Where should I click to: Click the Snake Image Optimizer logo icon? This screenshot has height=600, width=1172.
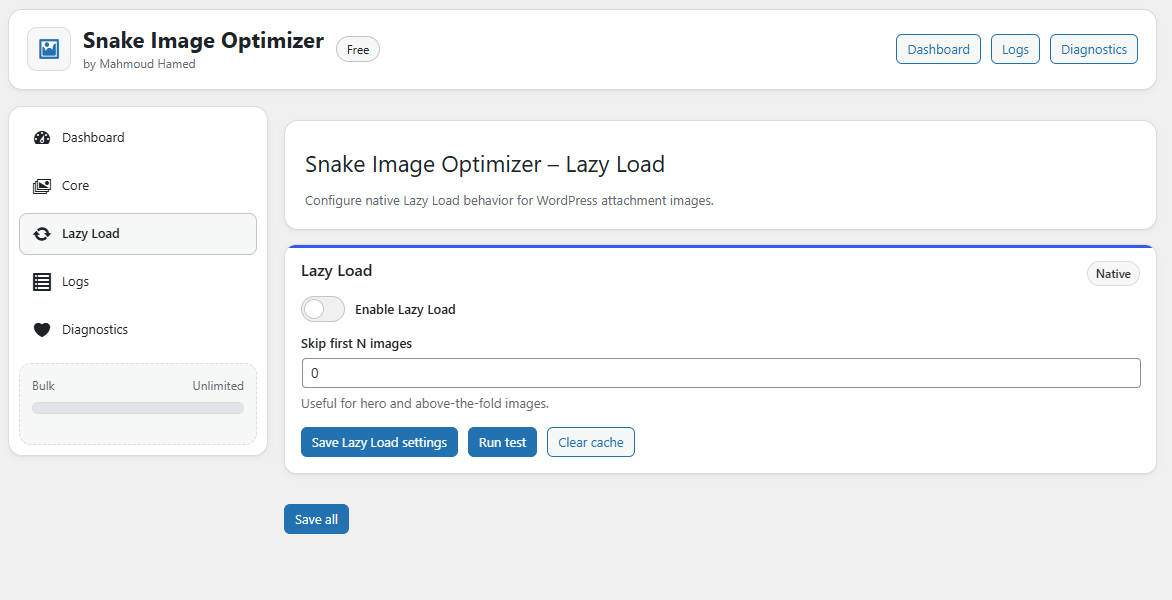point(49,49)
